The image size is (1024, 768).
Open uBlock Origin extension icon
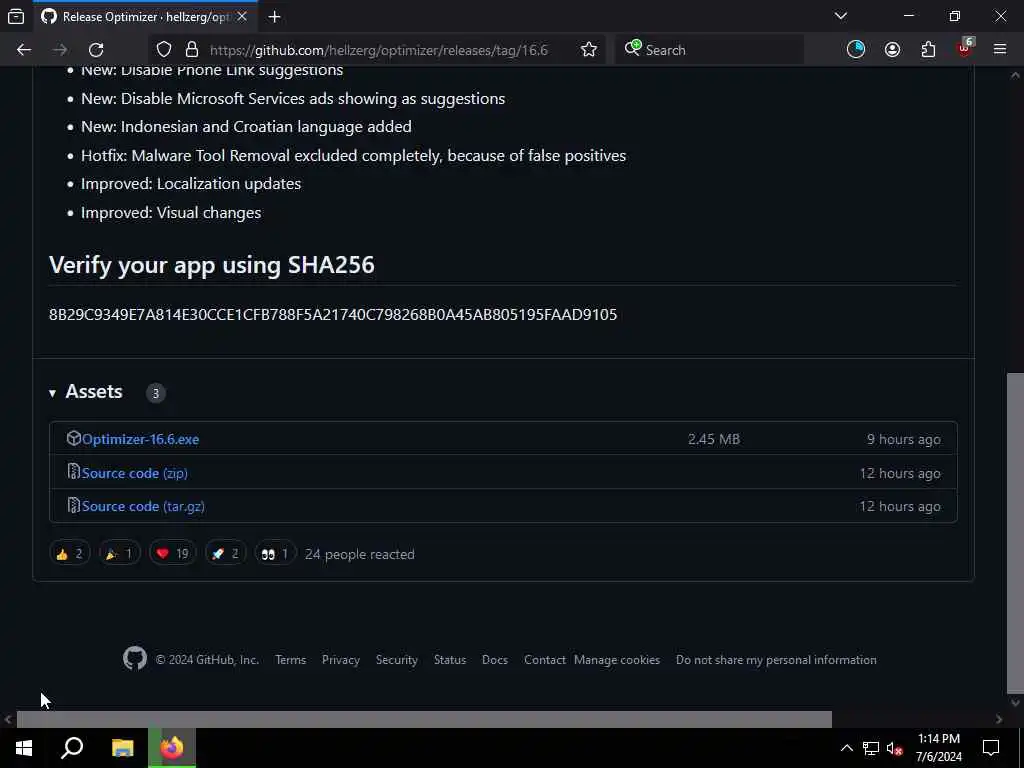coord(965,50)
